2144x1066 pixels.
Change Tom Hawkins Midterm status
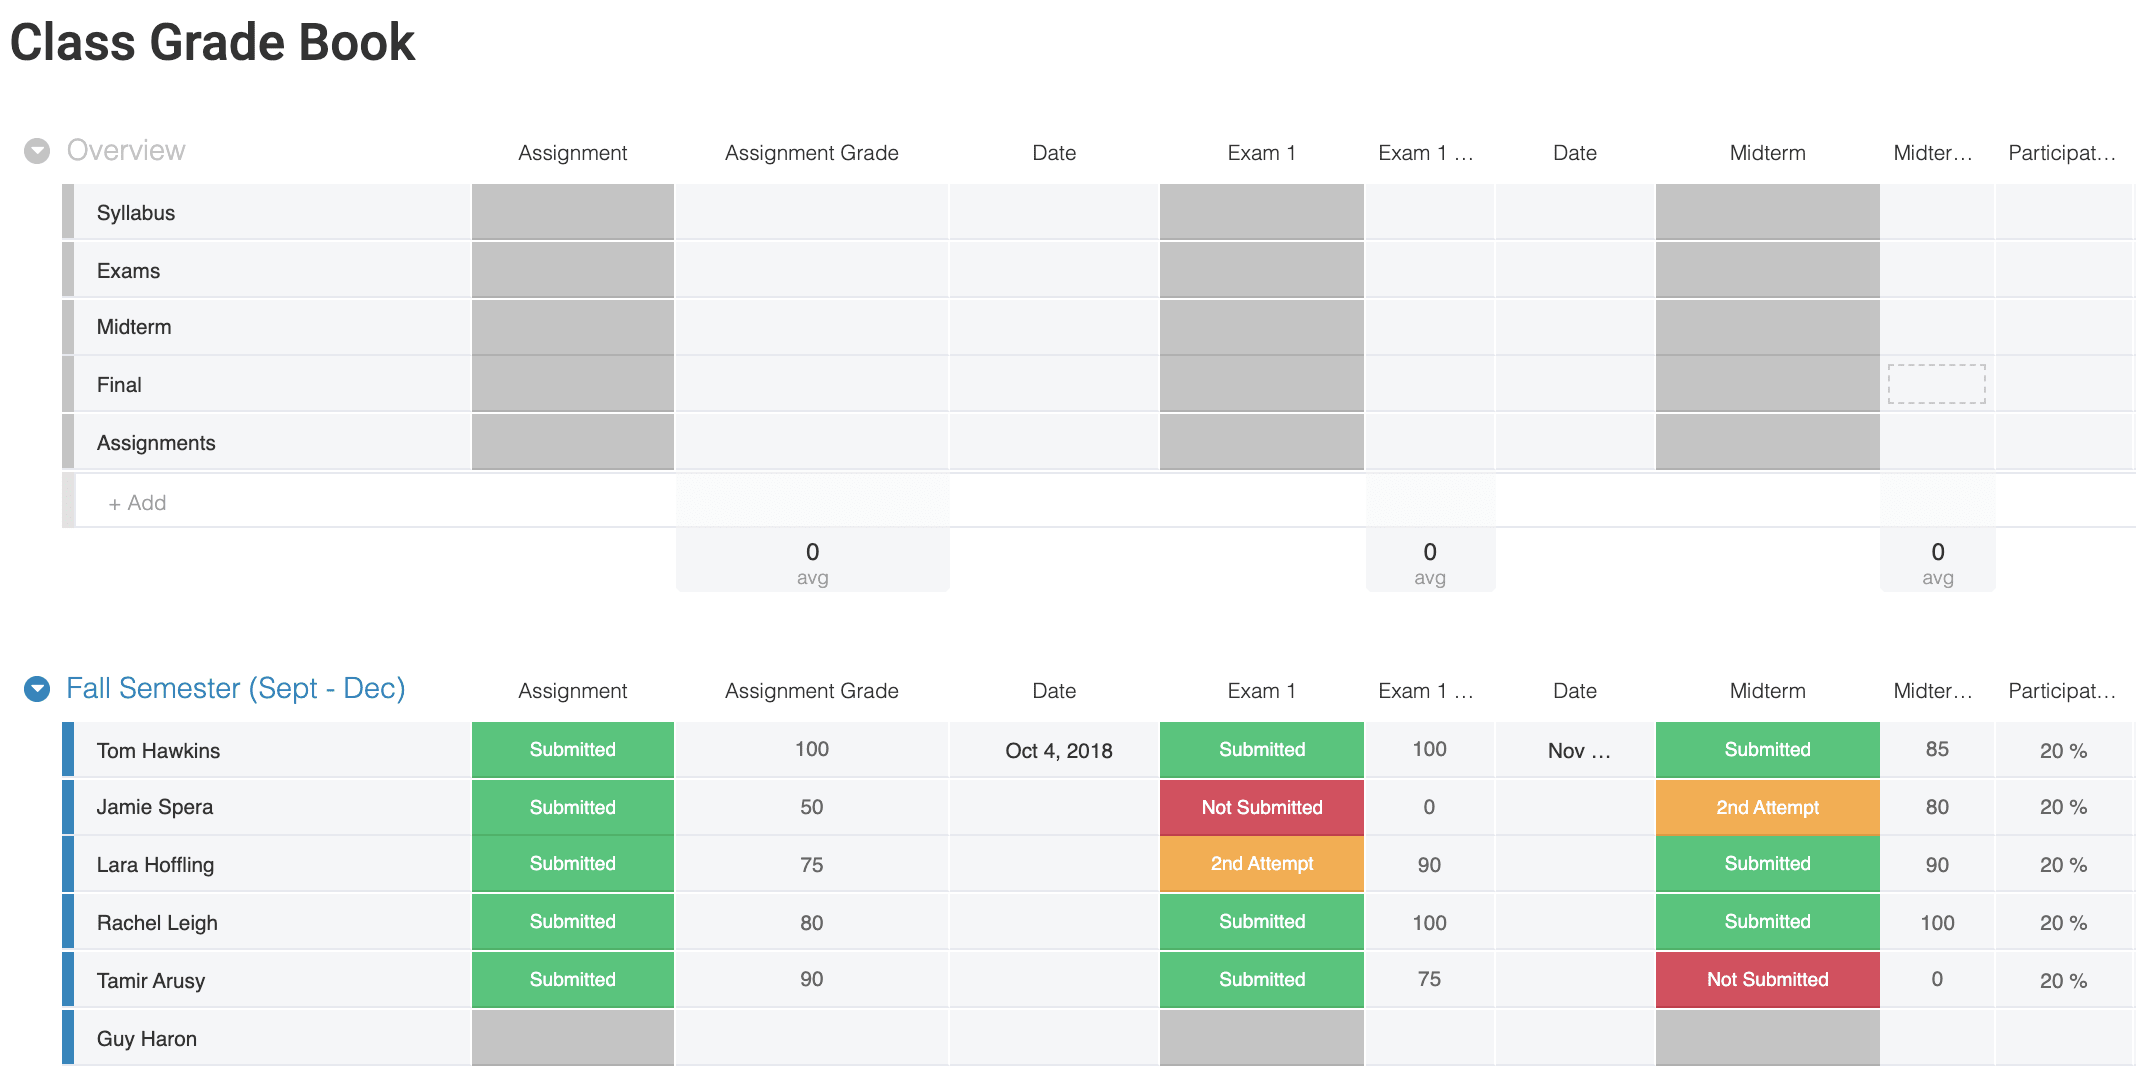pyautogui.click(x=1768, y=750)
